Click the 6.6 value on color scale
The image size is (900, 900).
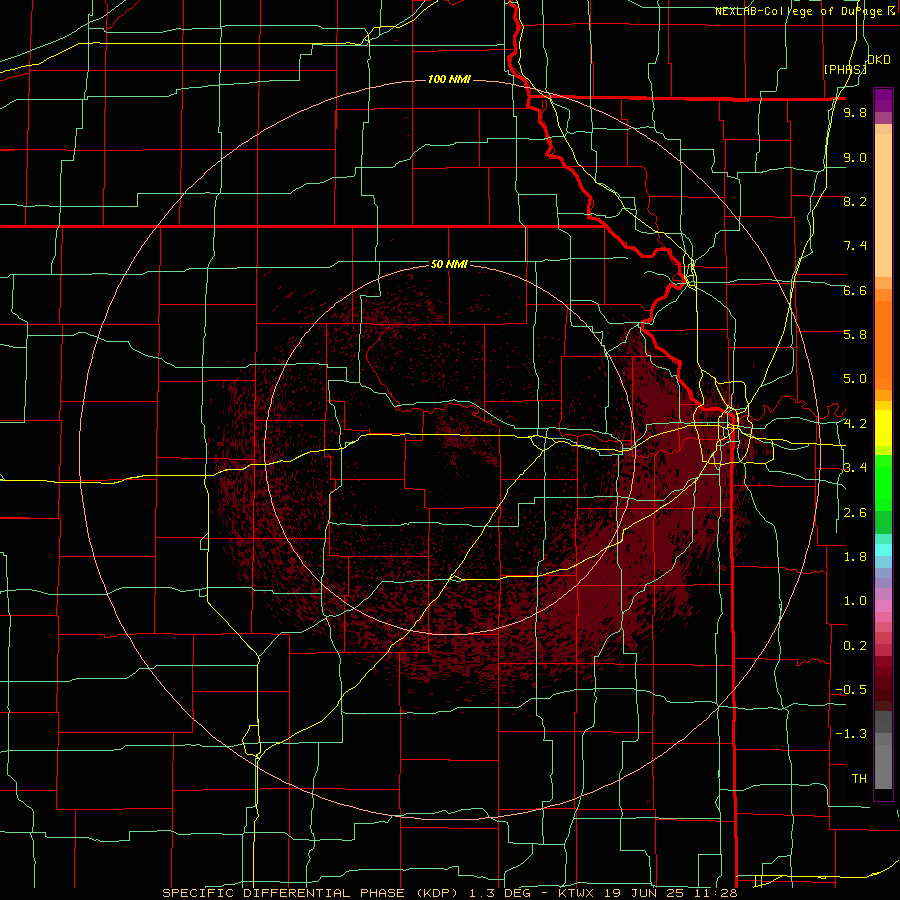coord(855,290)
